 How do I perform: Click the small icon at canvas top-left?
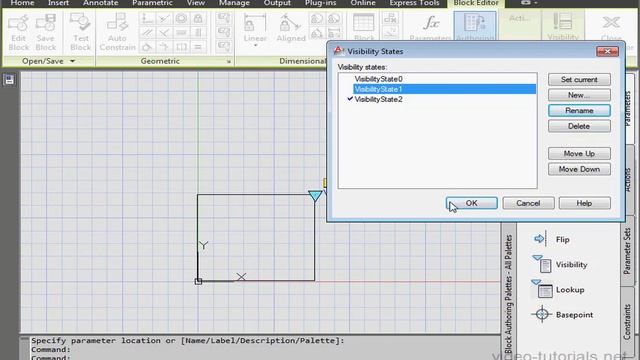[9, 80]
